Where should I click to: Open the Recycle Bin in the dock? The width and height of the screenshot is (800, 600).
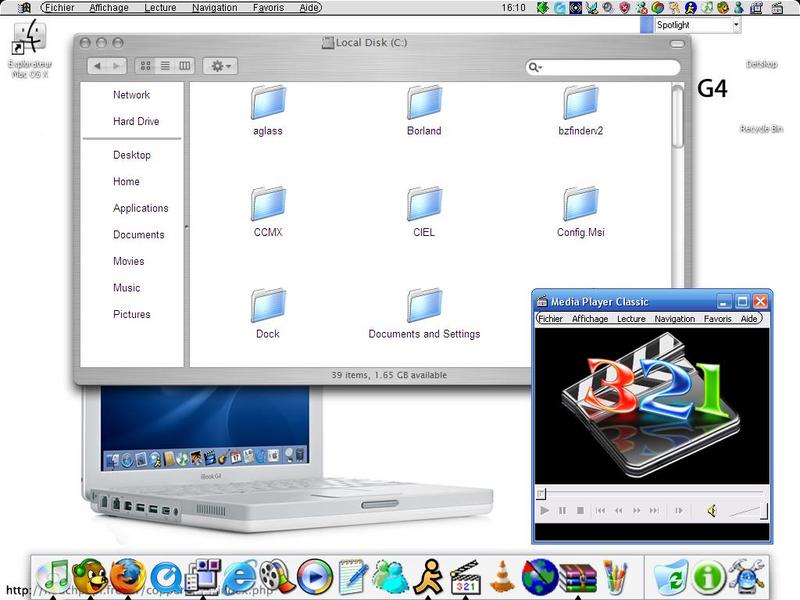(x=670, y=578)
